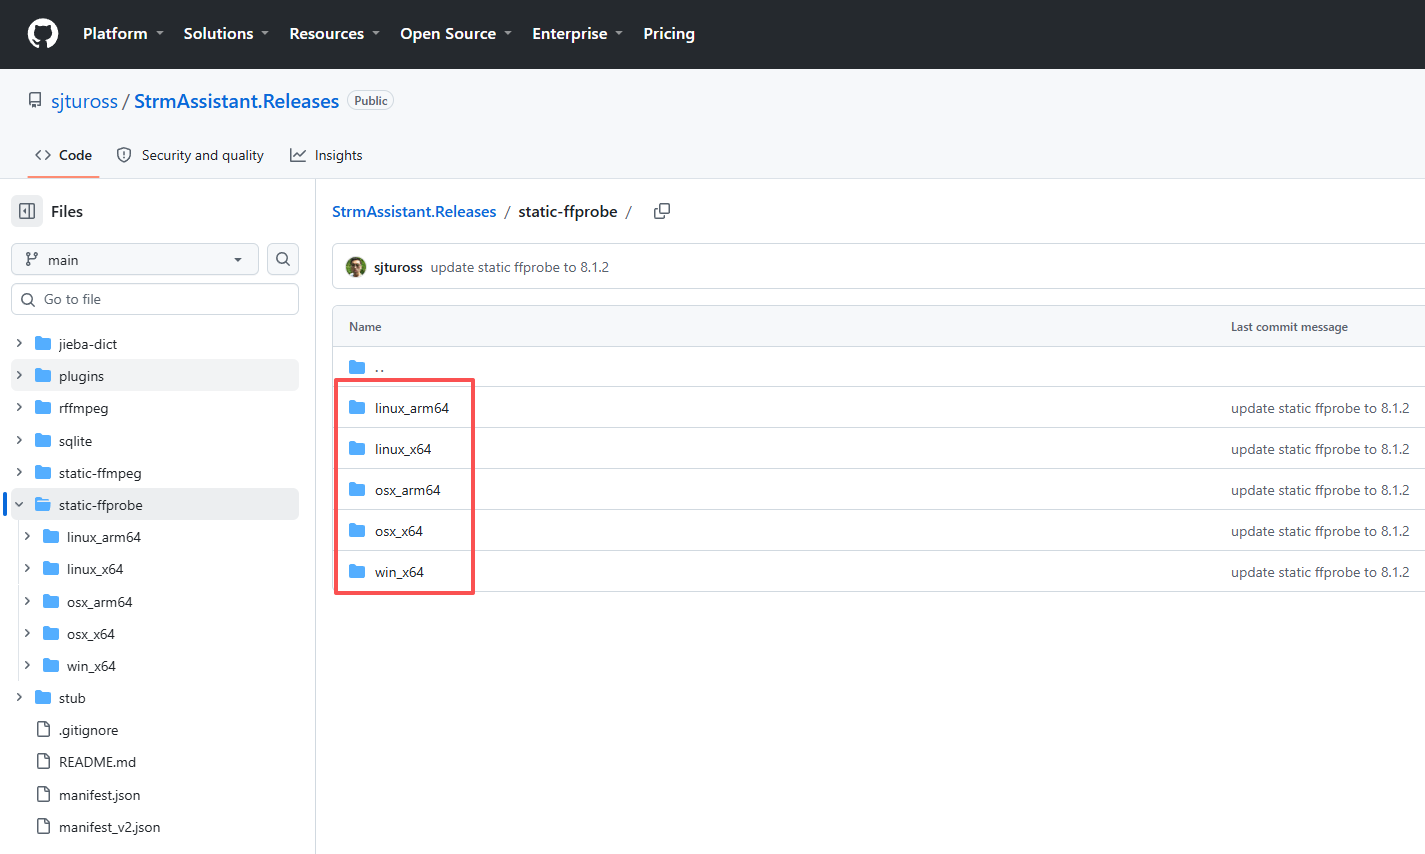This screenshot has height=854, width=1425.
Task: Expand linux_arm64 chevron in the file tree
Action: click(27, 537)
